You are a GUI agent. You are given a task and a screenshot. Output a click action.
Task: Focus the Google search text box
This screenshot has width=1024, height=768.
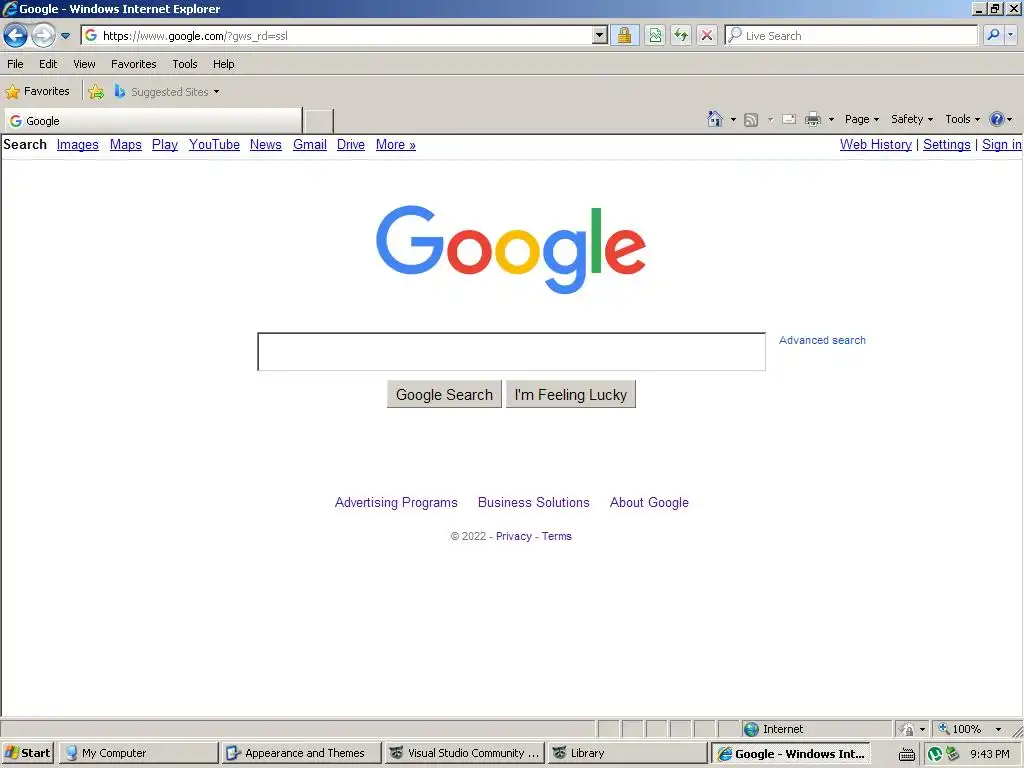[x=511, y=351]
